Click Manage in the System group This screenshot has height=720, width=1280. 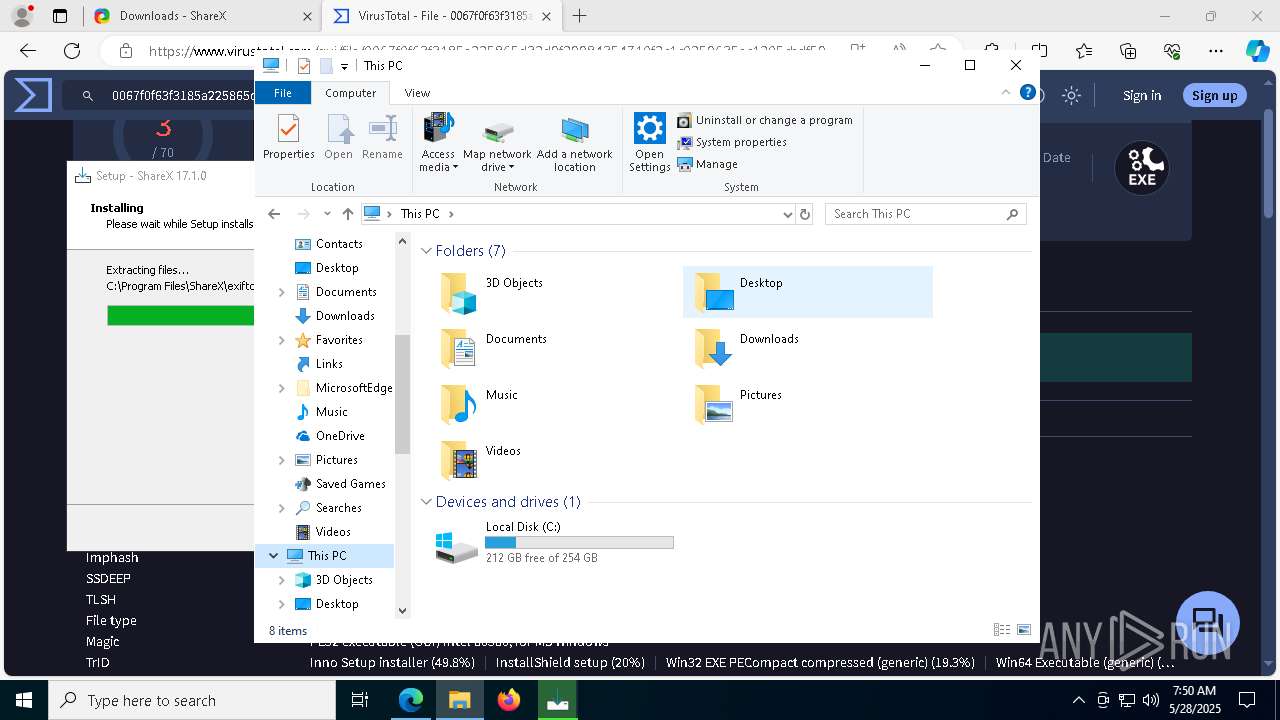[x=708, y=164]
